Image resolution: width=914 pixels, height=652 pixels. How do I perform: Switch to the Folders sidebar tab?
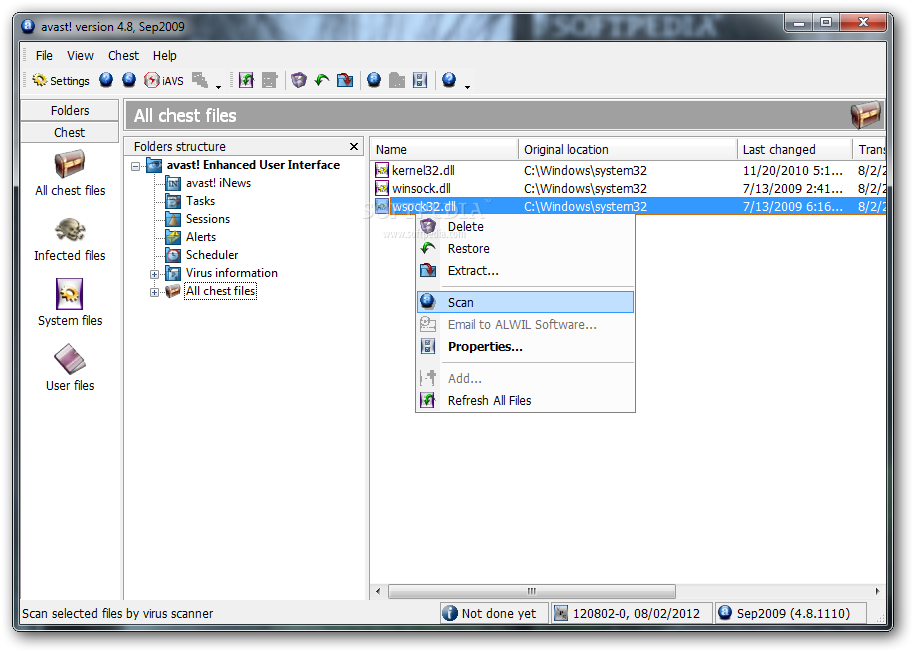click(x=70, y=110)
